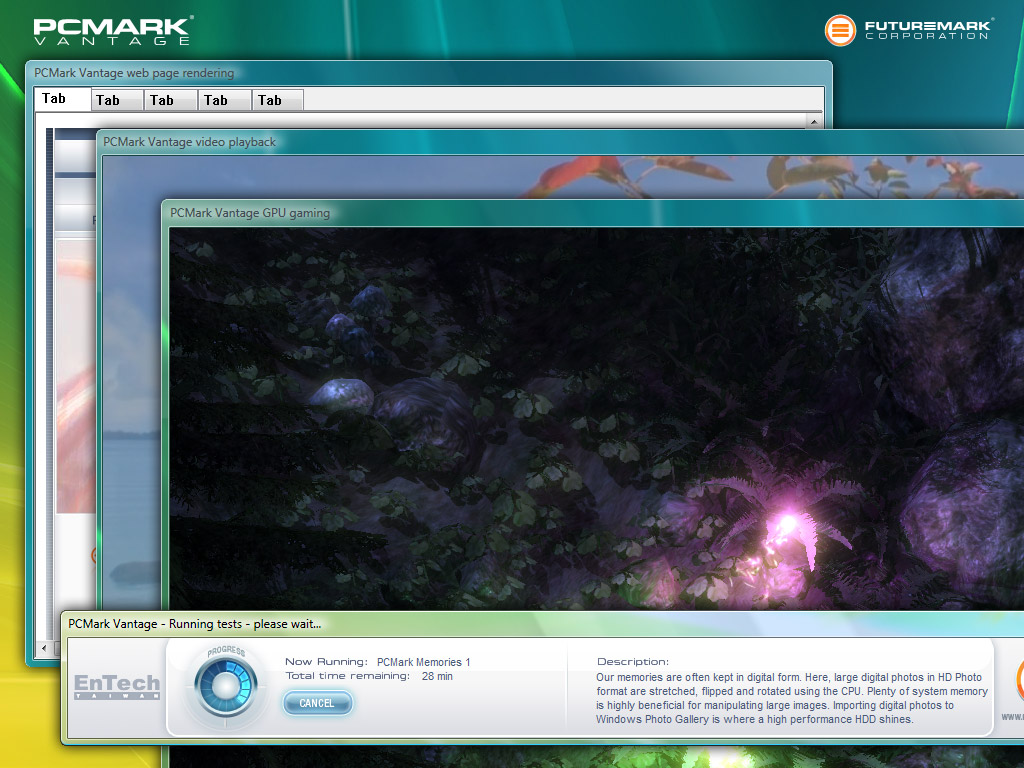Select the fifth Tab in web page rendering window
This screenshot has width=1024, height=768.
point(278,101)
